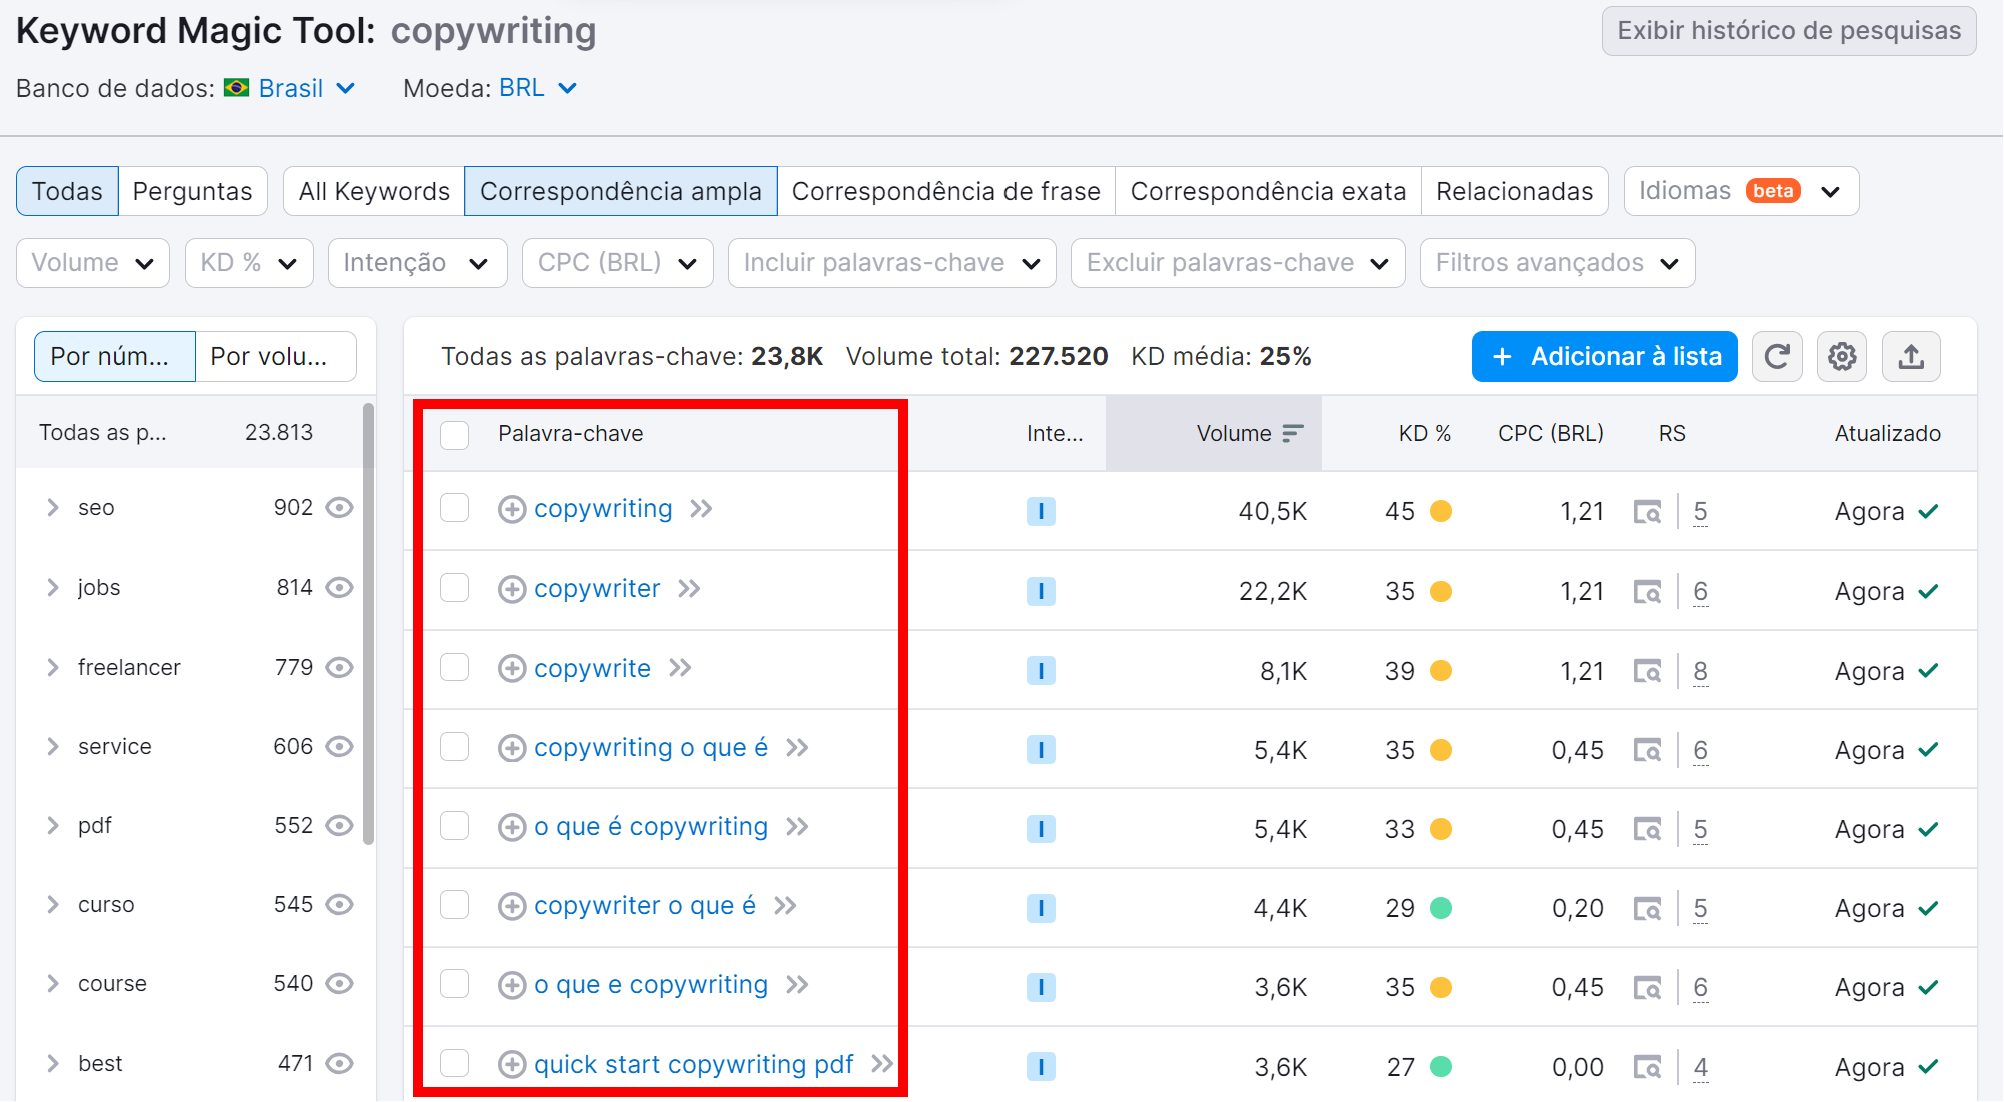Screen dimensions: 2004x1102
Task: Open the table settings gear icon
Action: click(x=1842, y=357)
